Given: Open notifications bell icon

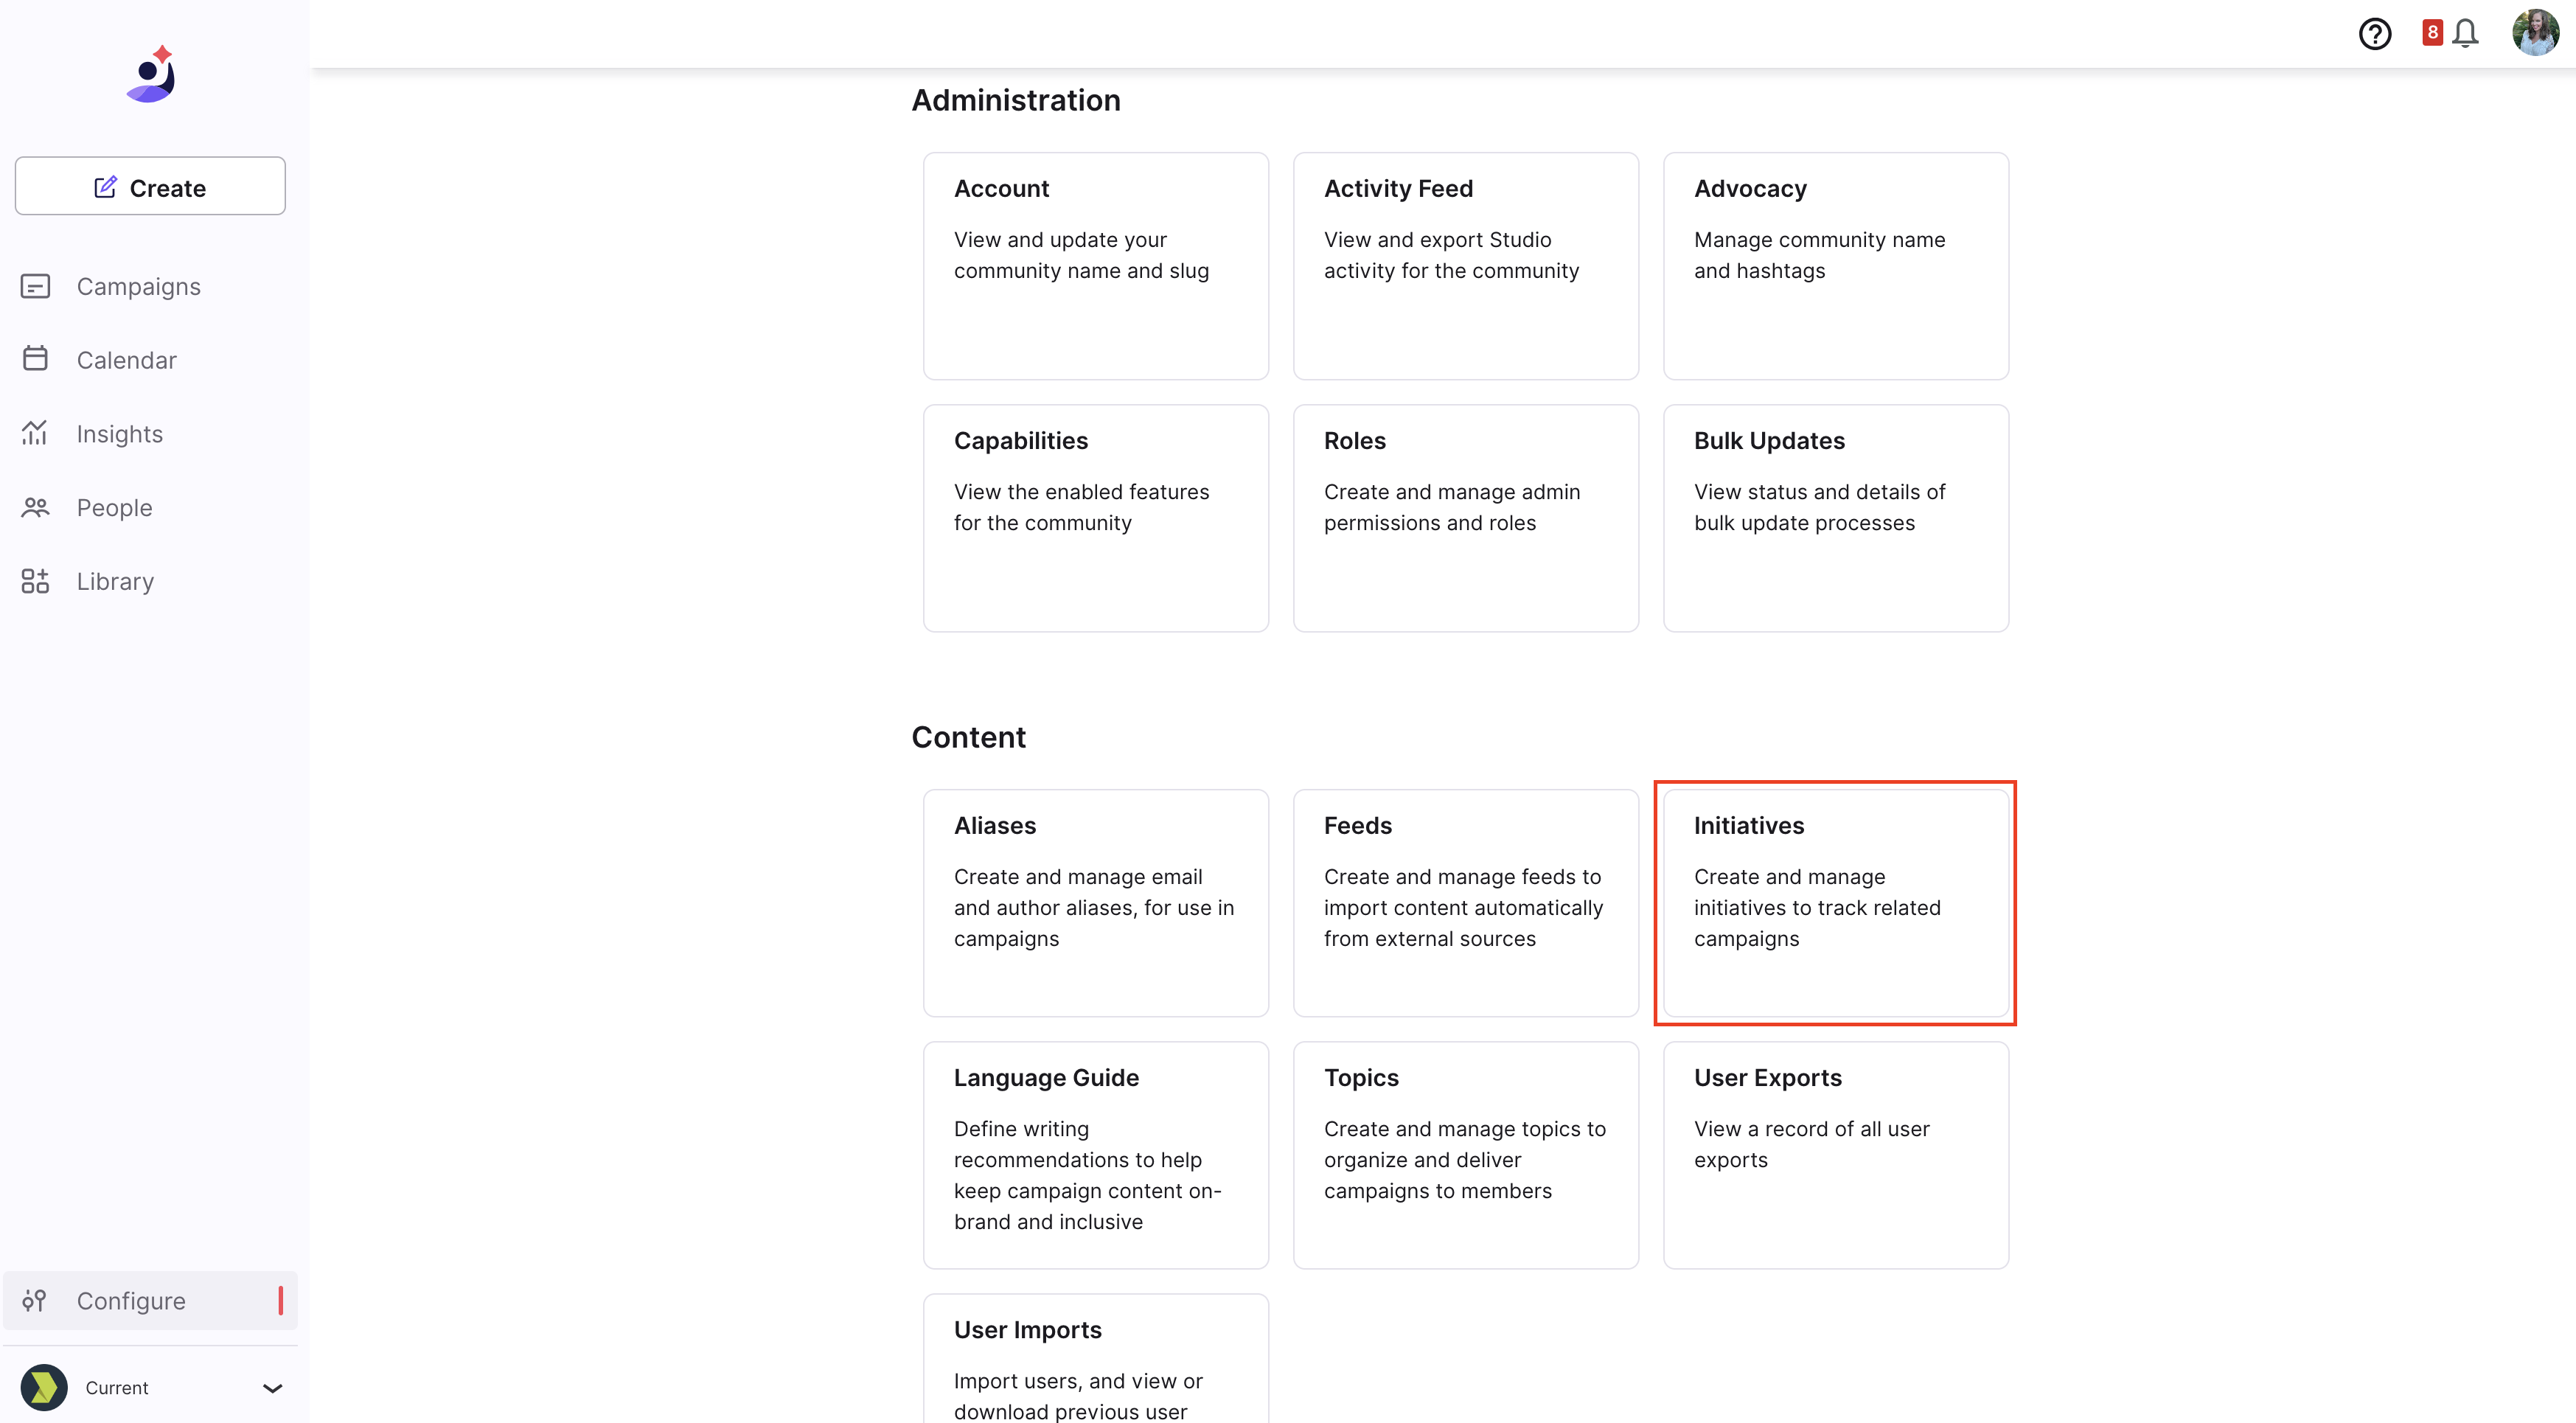Looking at the screenshot, I should point(2465,34).
